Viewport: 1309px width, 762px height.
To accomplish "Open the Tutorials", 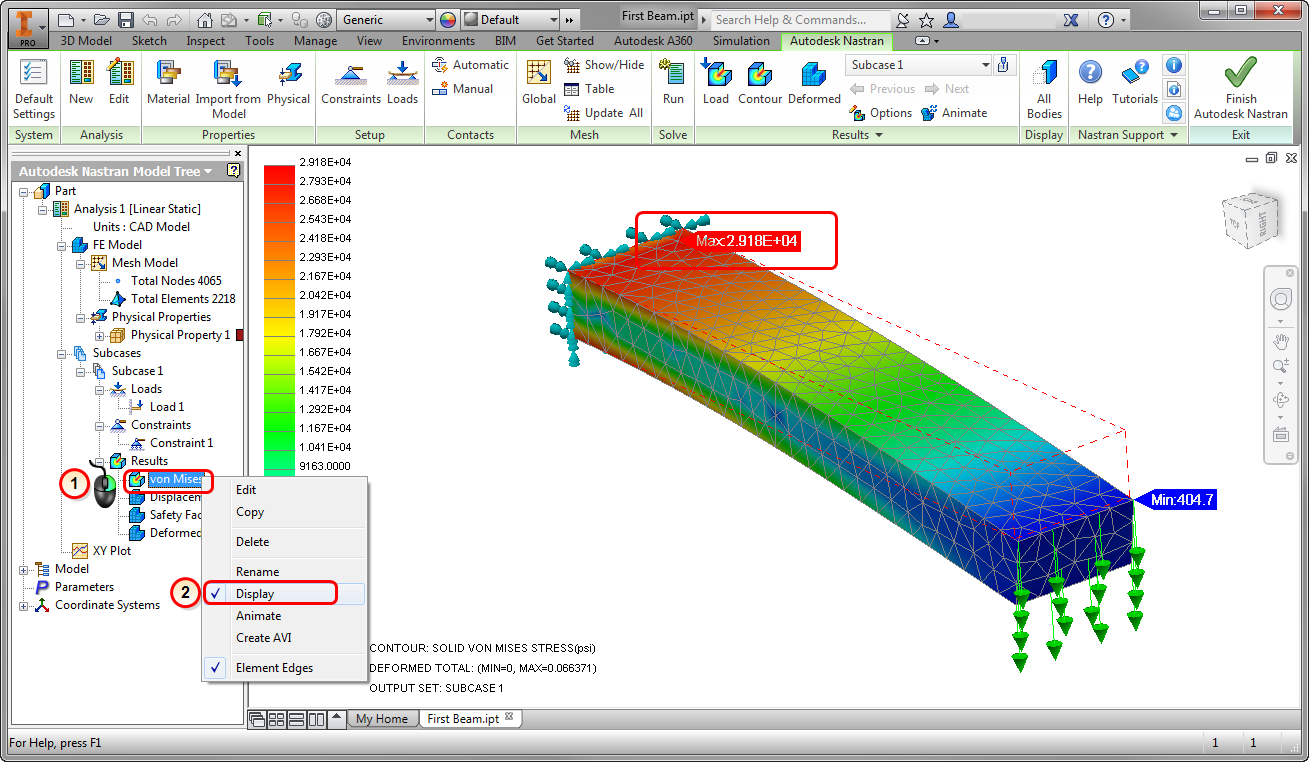I will coord(1135,82).
